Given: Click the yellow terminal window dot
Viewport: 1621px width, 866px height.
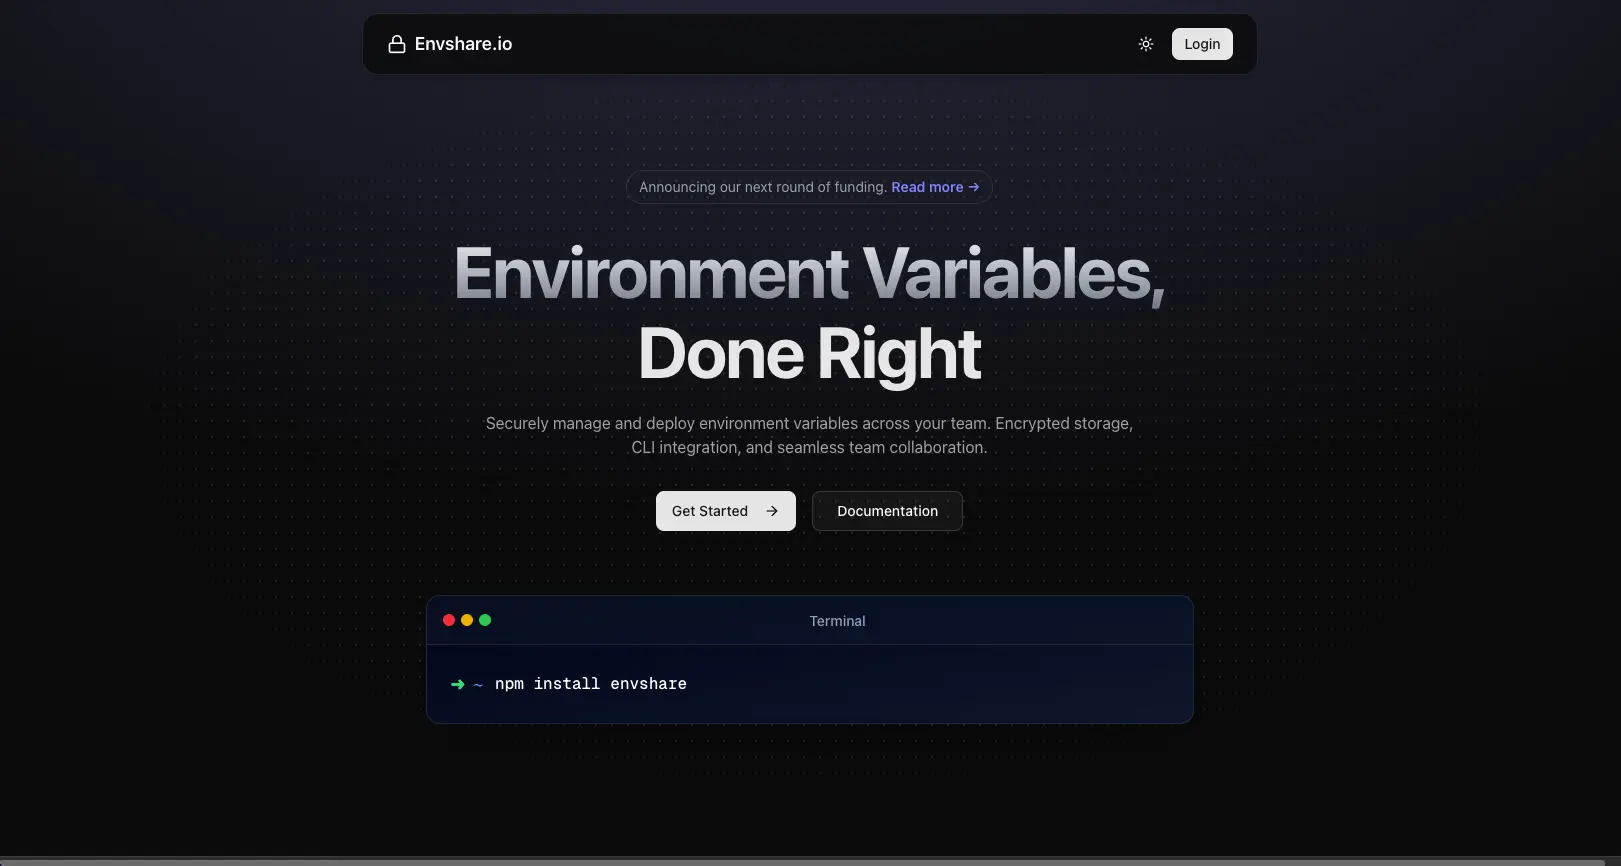Looking at the screenshot, I should tap(467, 620).
